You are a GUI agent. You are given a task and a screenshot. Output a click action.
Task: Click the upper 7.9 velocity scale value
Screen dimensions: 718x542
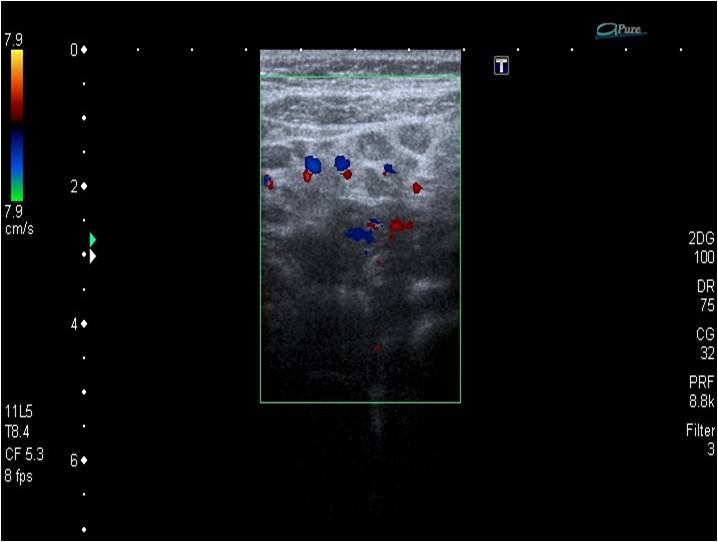click(15, 41)
